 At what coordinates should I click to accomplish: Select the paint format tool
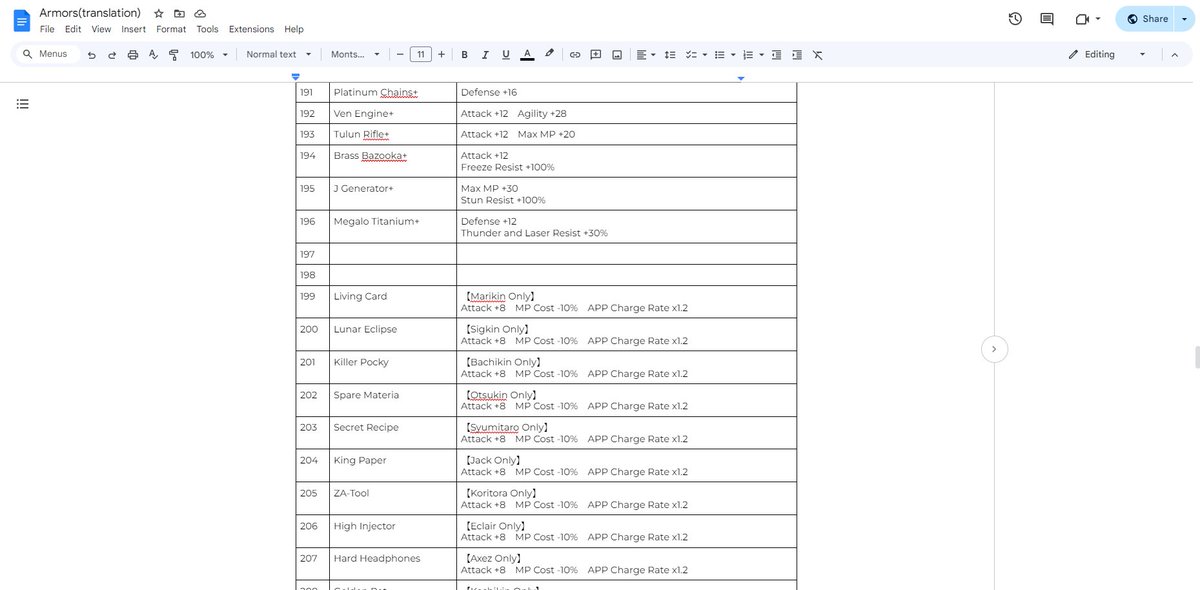(x=174, y=55)
